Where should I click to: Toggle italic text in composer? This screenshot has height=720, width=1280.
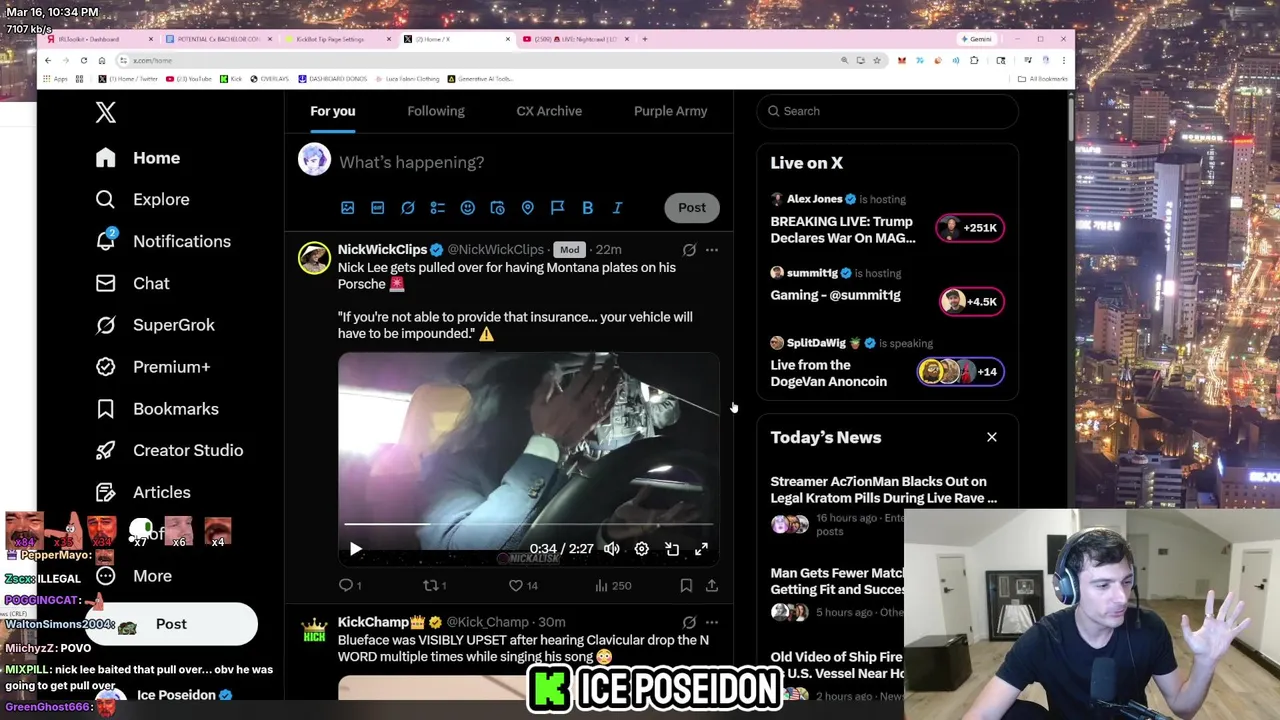pyautogui.click(x=617, y=208)
